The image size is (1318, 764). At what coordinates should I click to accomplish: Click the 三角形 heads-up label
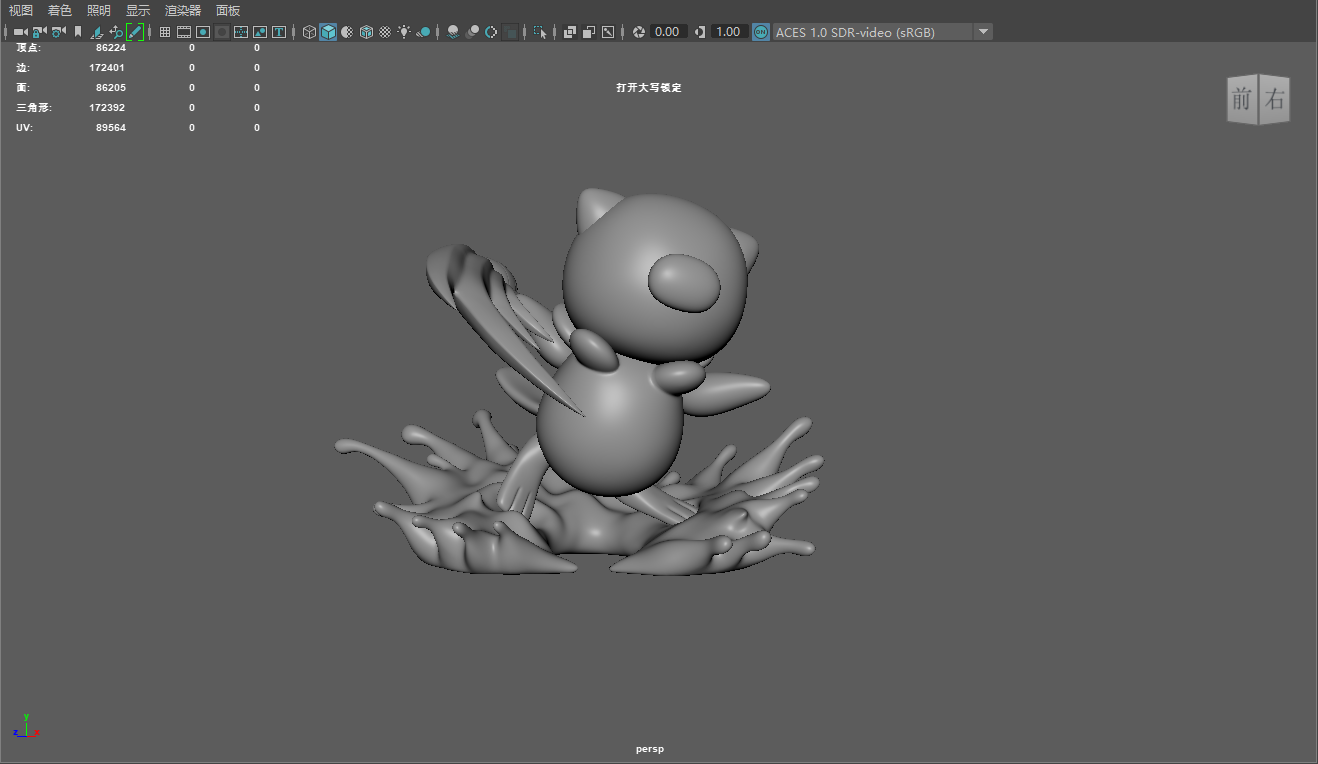[34, 108]
